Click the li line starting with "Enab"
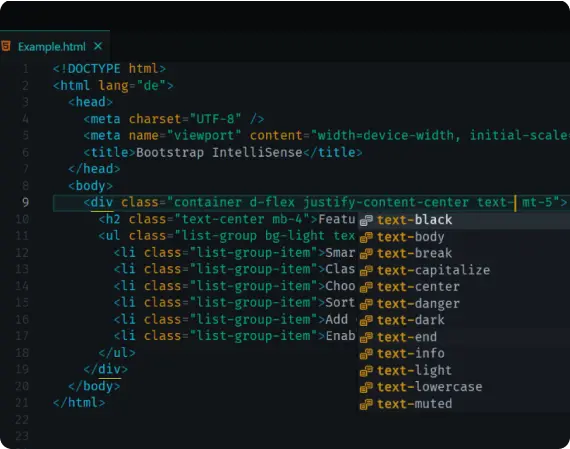This screenshot has height=449, width=570. tap(234, 336)
